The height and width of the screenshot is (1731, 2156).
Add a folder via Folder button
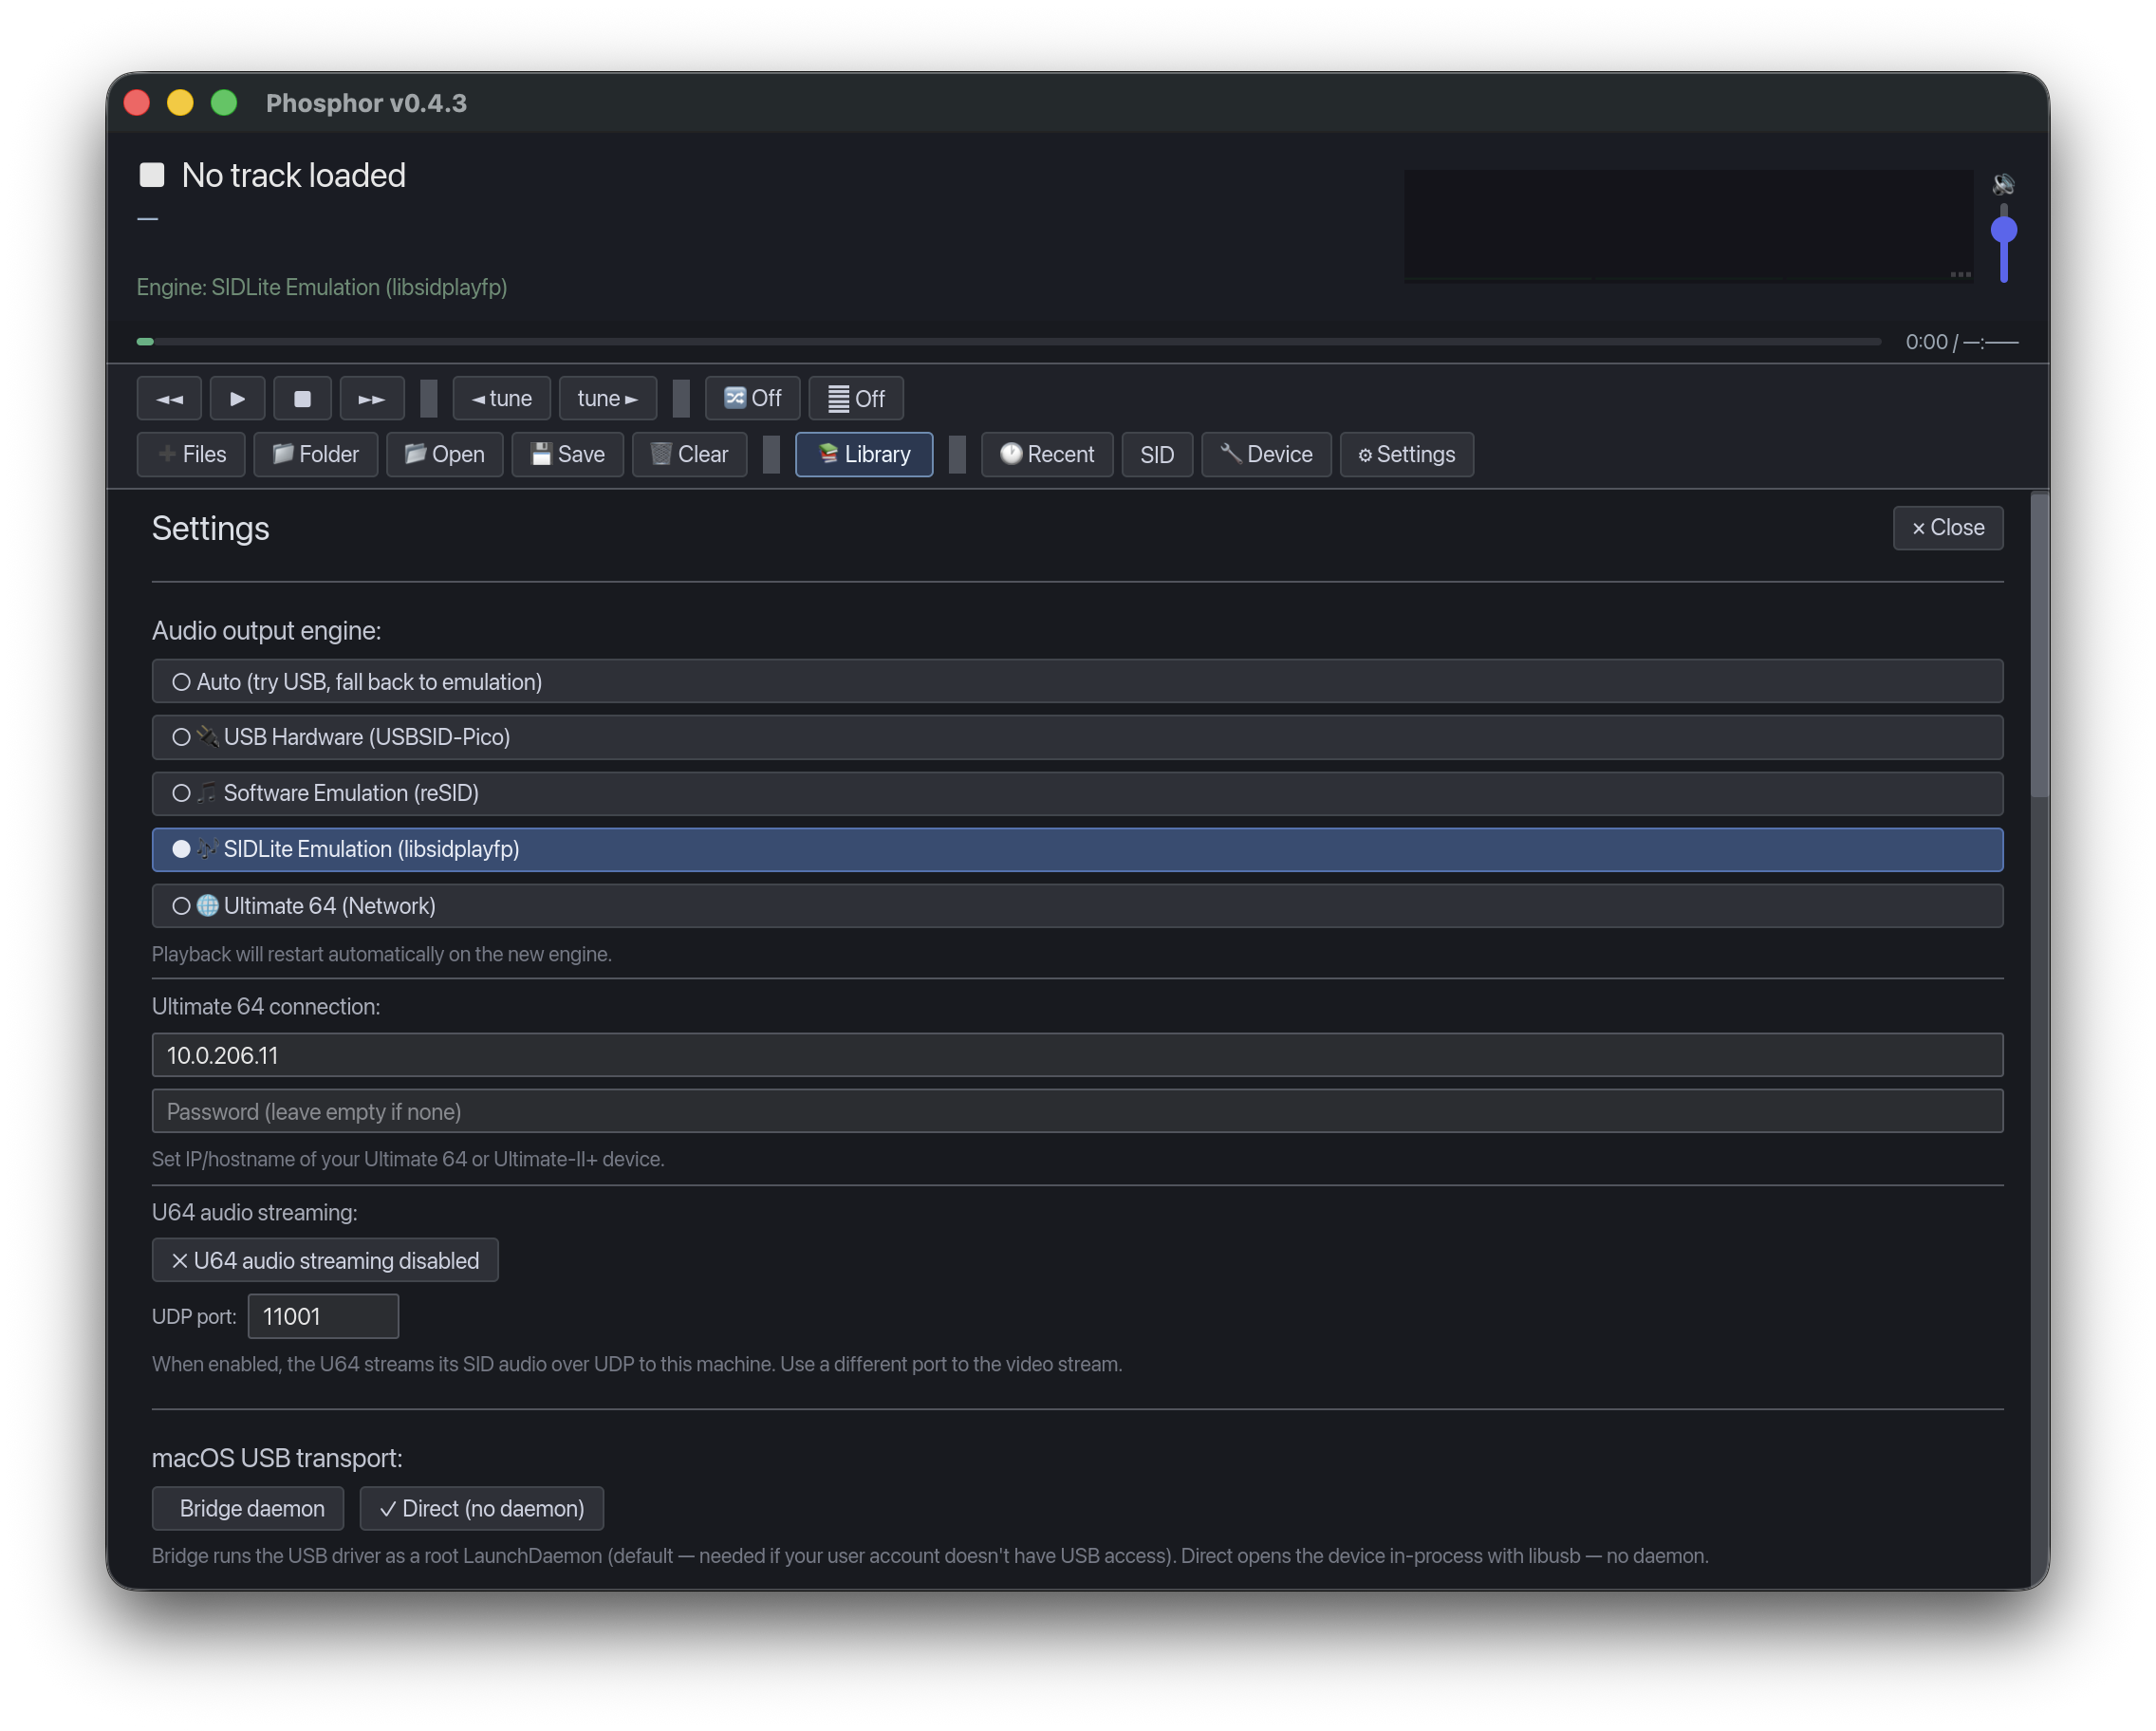tap(316, 455)
